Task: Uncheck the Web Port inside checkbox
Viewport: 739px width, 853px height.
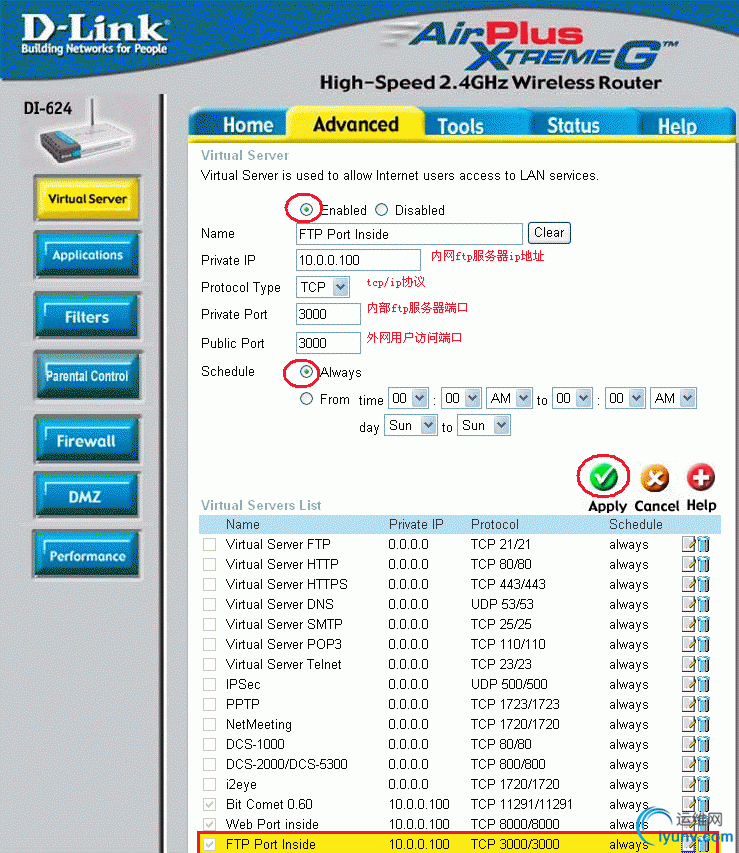Action: click(210, 824)
